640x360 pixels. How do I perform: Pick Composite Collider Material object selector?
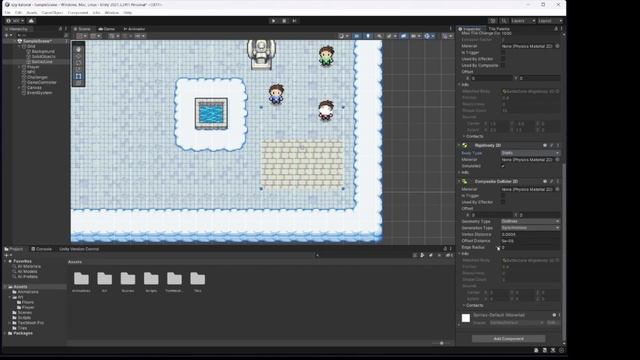pyautogui.click(x=558, y=189)
